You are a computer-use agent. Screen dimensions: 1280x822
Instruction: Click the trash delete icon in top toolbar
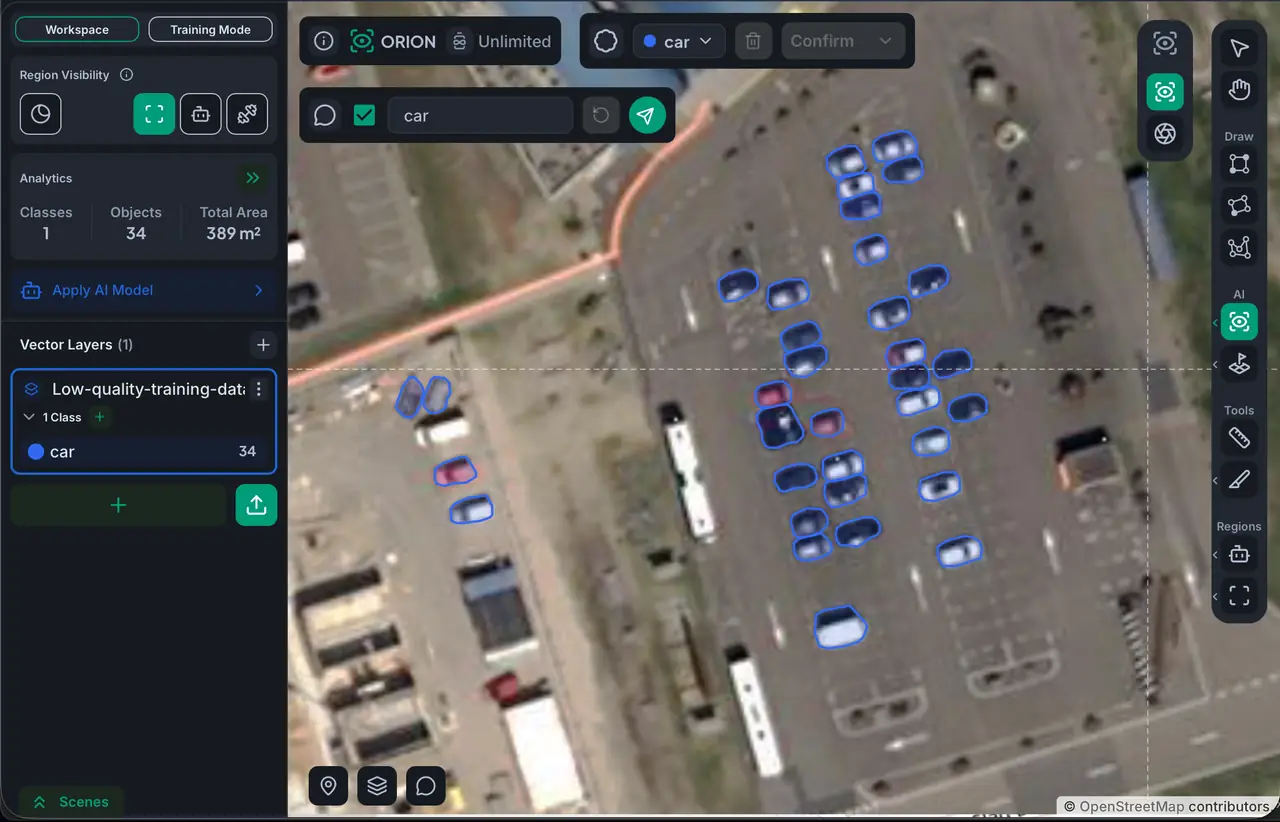(754, 41)
